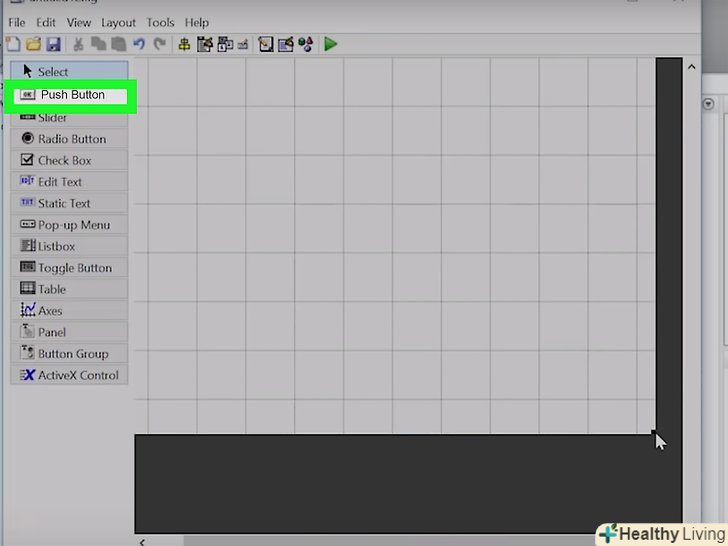Viewport: 728px width, 546px height.
Task: Click the round dropdown arrow in background window
Action: pyautogui.click(x=708, y=104)
